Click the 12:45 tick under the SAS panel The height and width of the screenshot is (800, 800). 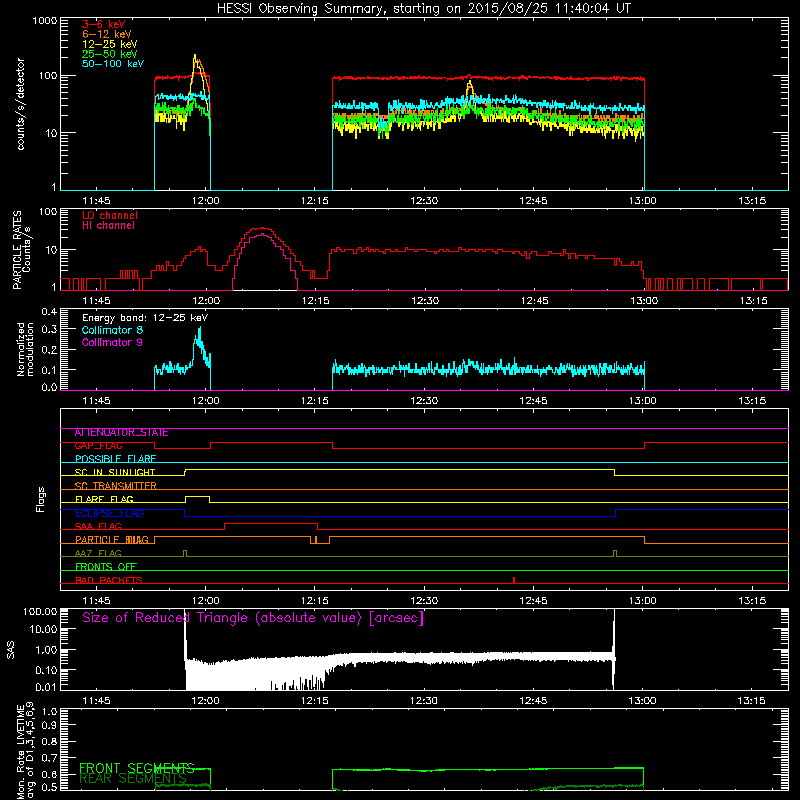point(533,701)
